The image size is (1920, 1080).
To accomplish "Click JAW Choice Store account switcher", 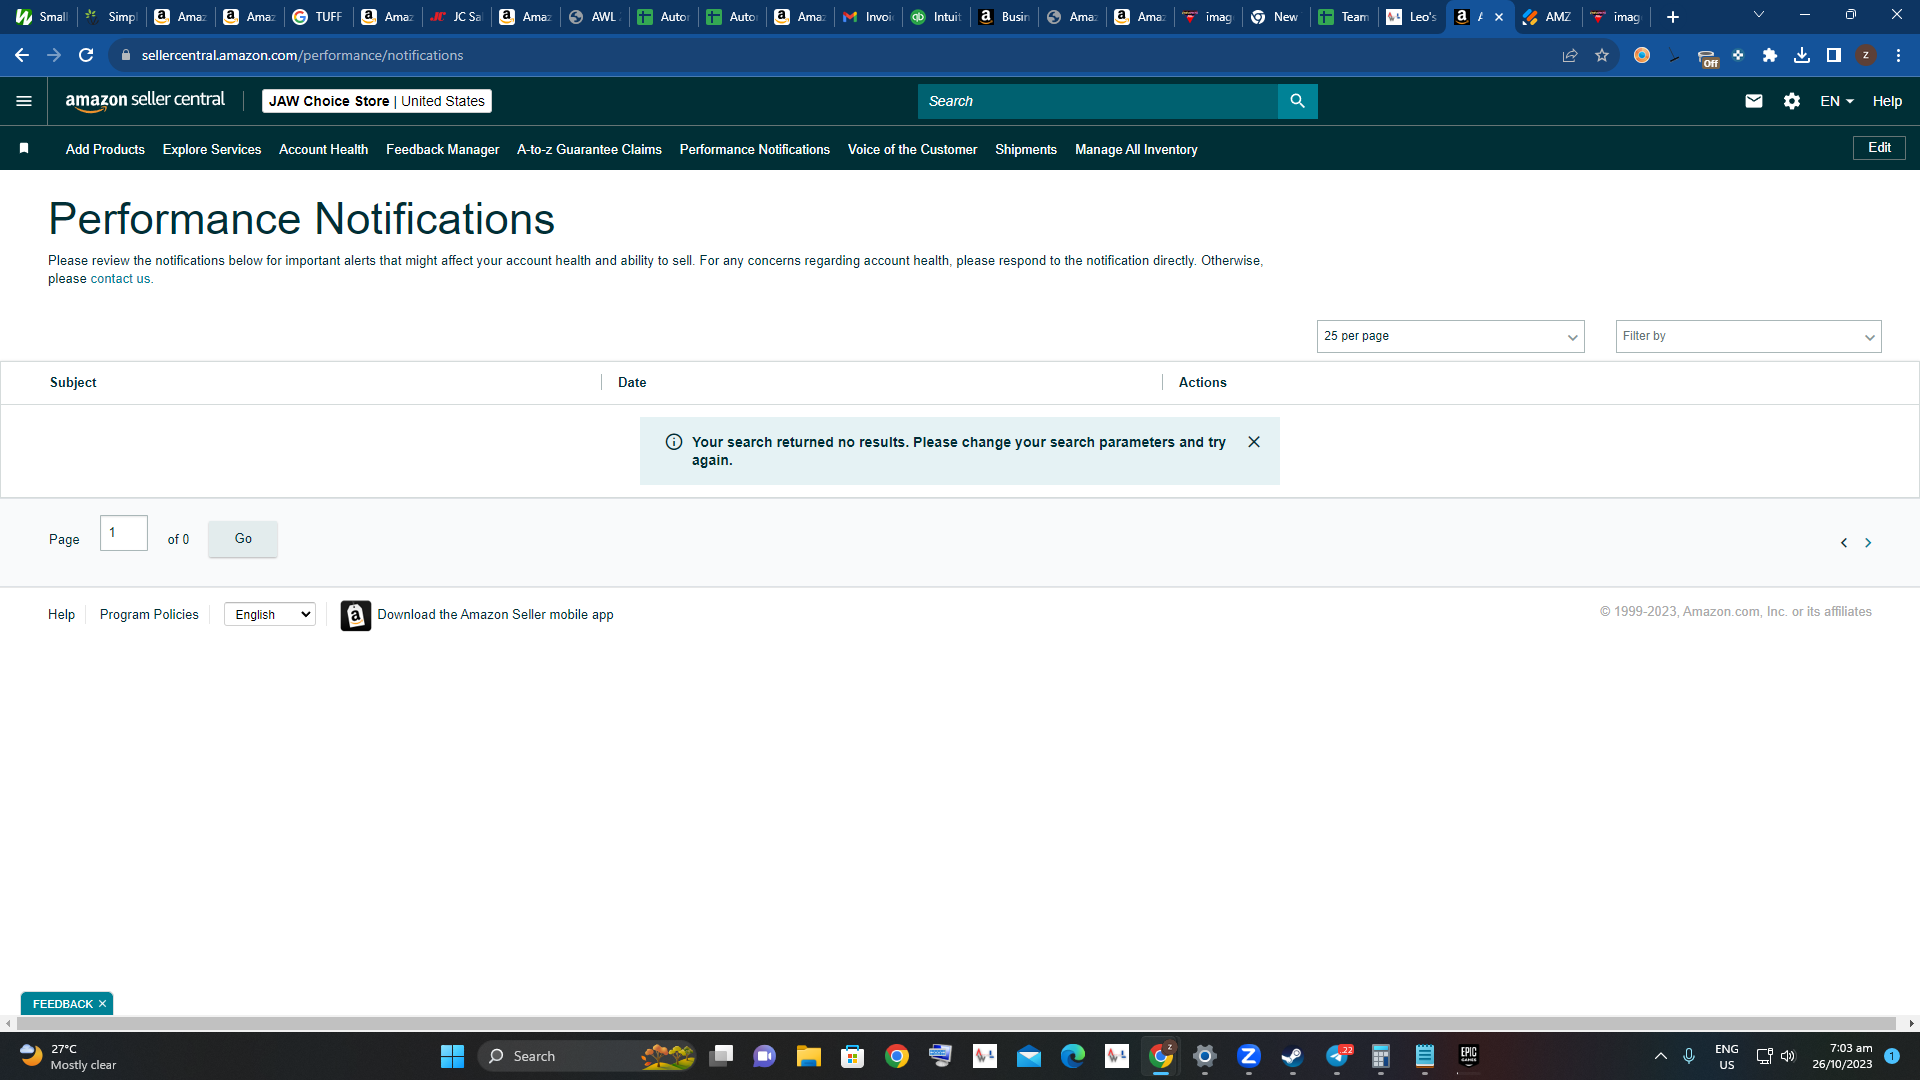I will coord(377,101).
